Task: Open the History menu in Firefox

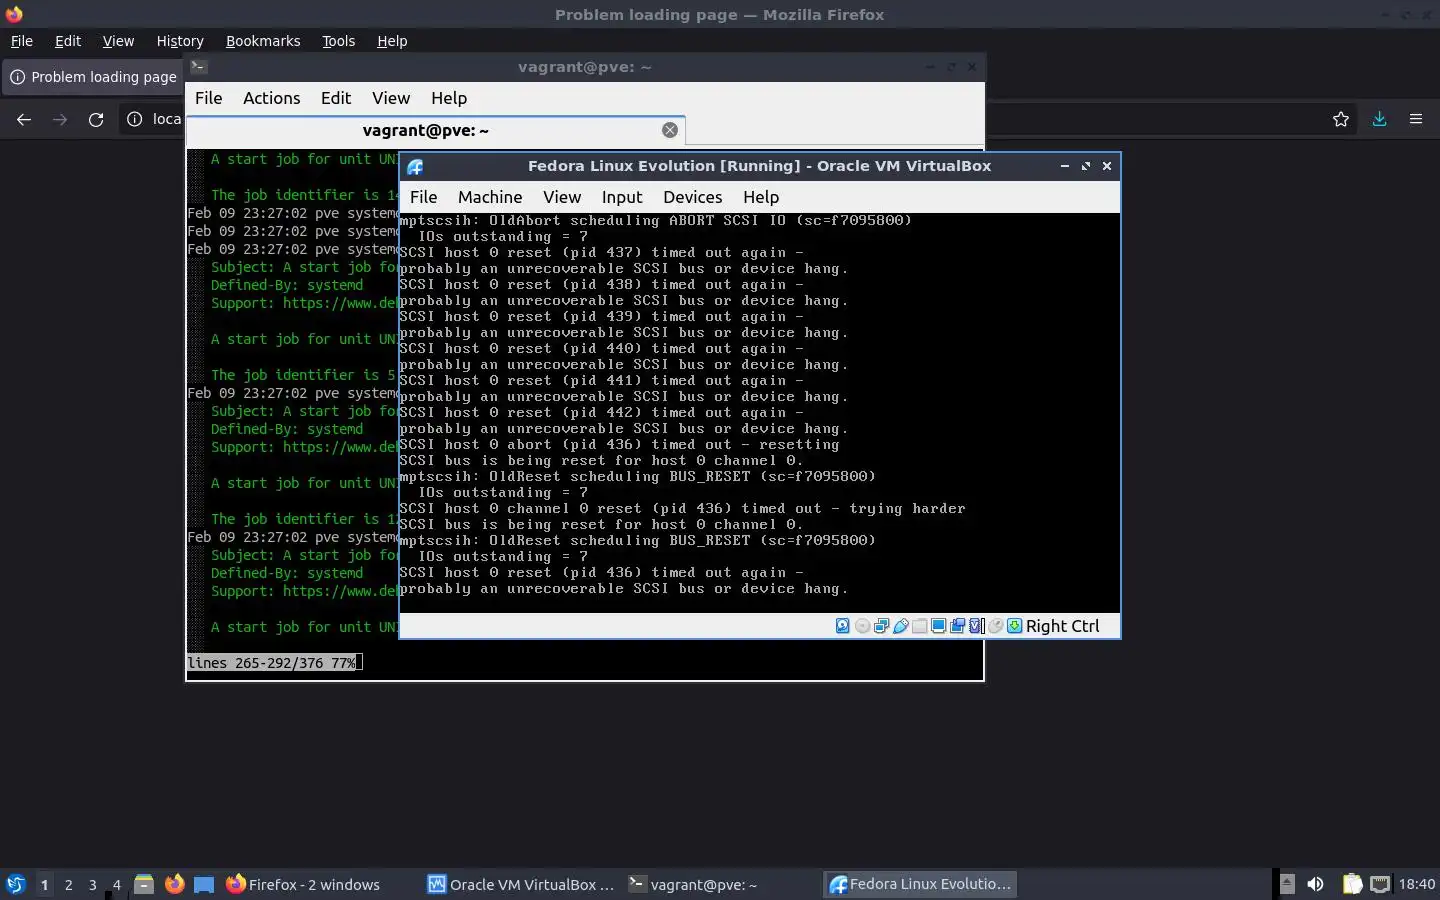Action: pyautogui.click(x=180, y=41)
